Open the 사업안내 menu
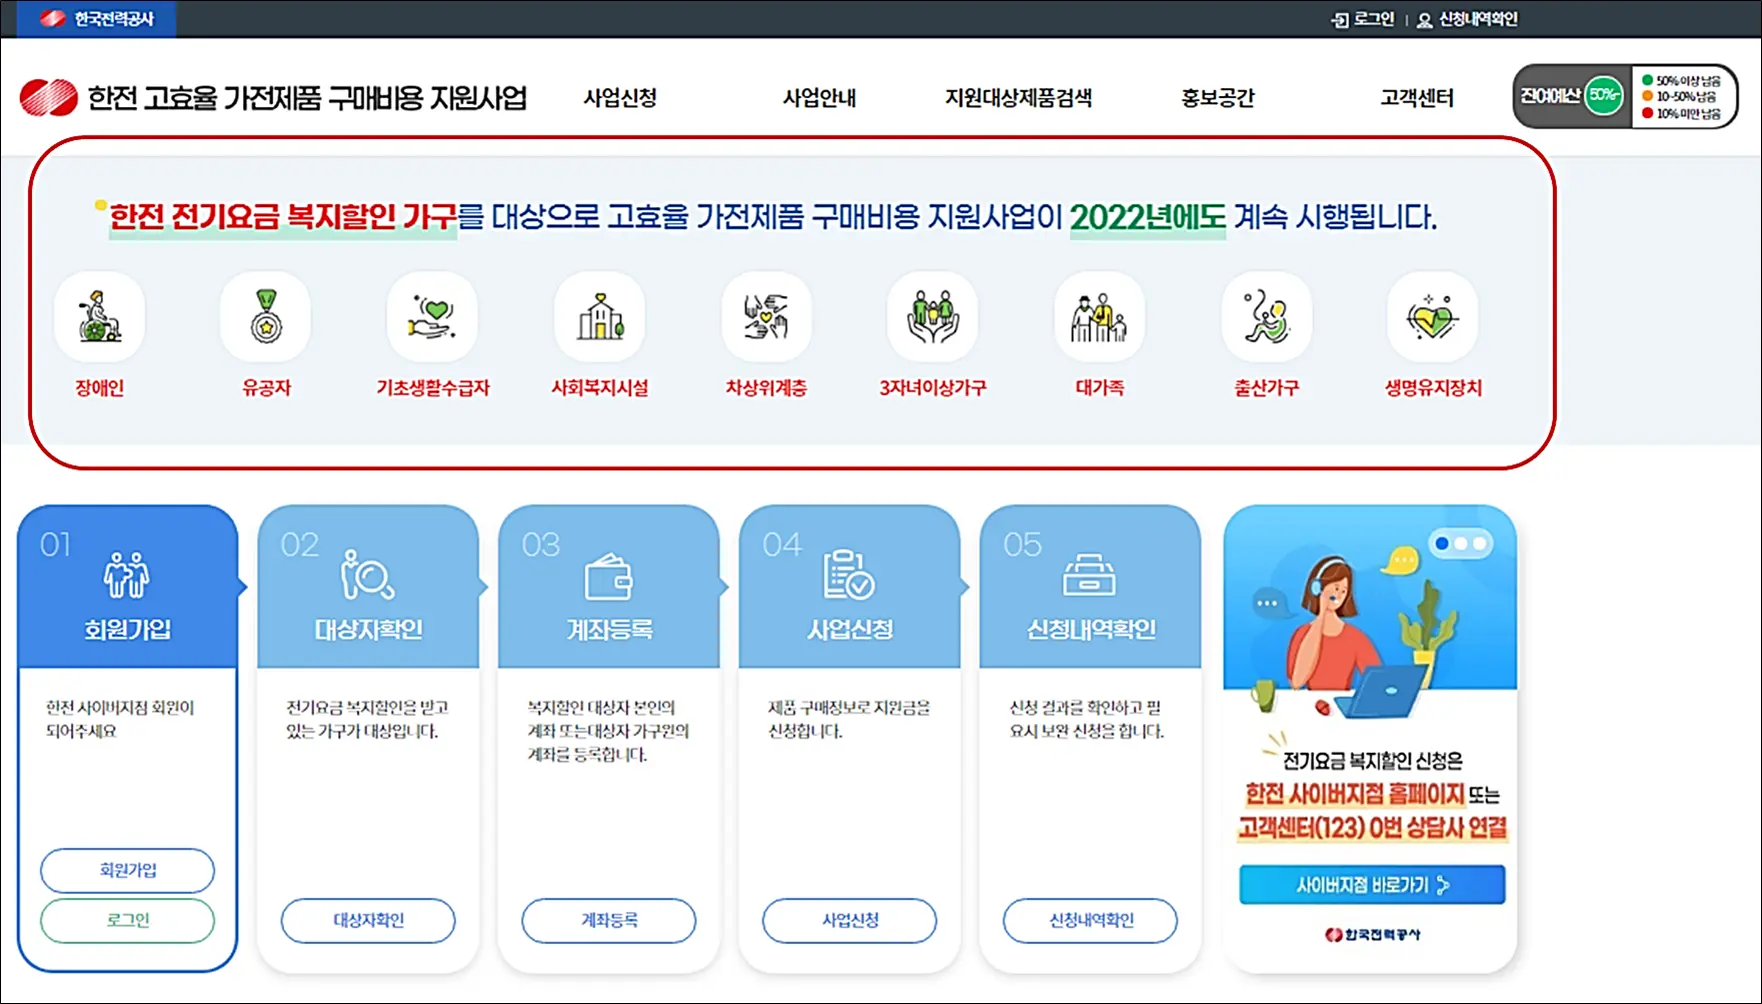Image resolution: width=1762 pixels, height=1004 pixels. 818,98
